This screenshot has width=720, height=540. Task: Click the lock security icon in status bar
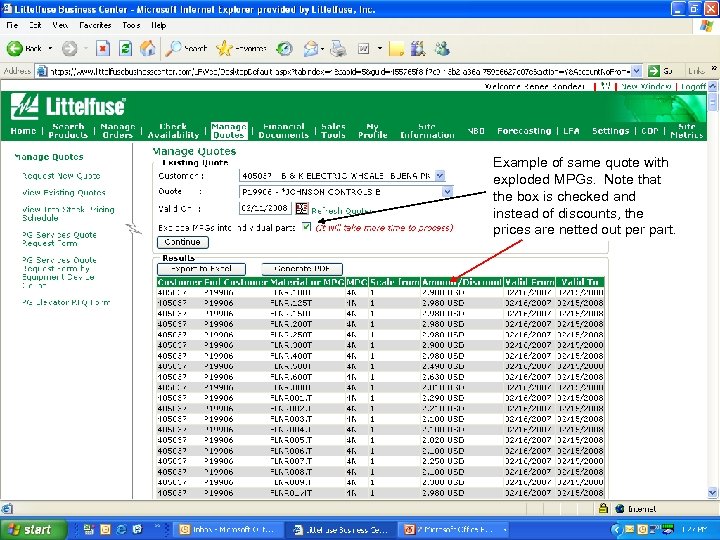(603, 508)
